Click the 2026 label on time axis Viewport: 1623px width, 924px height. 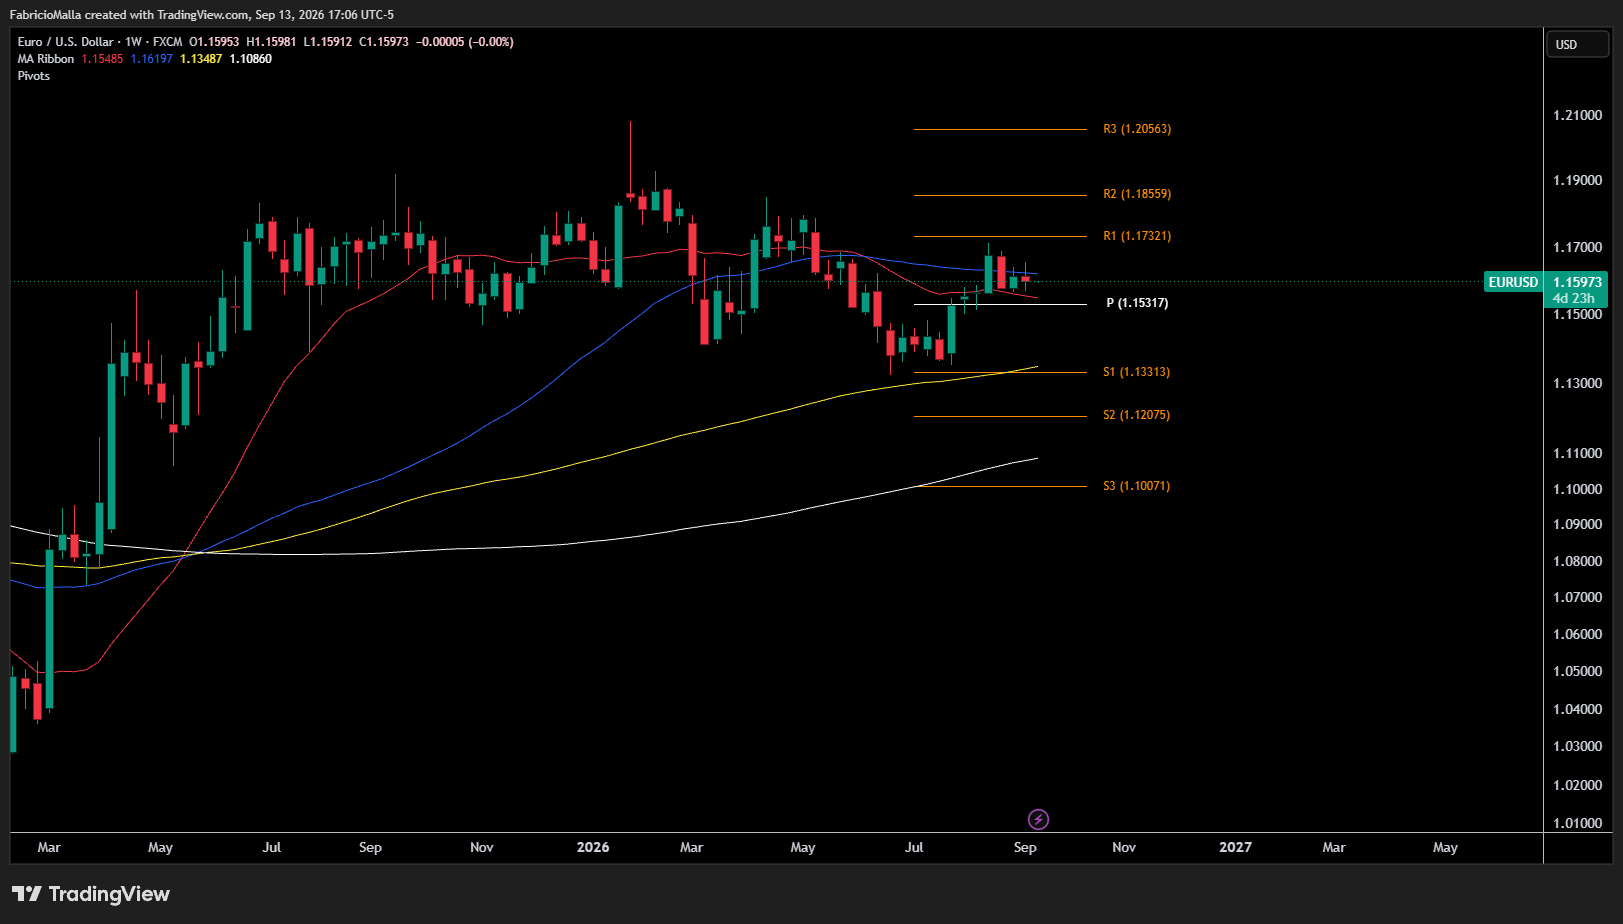coord(593,847)
